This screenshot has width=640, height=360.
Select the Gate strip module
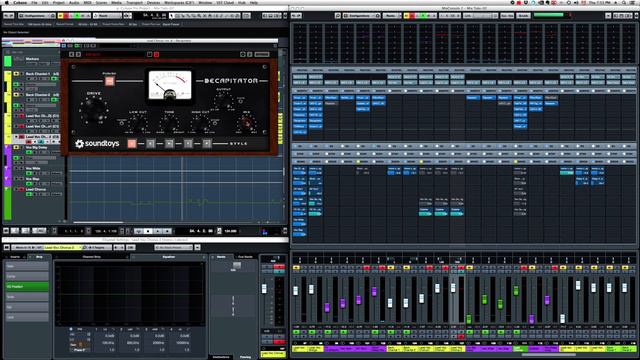(x=27, y=266)
